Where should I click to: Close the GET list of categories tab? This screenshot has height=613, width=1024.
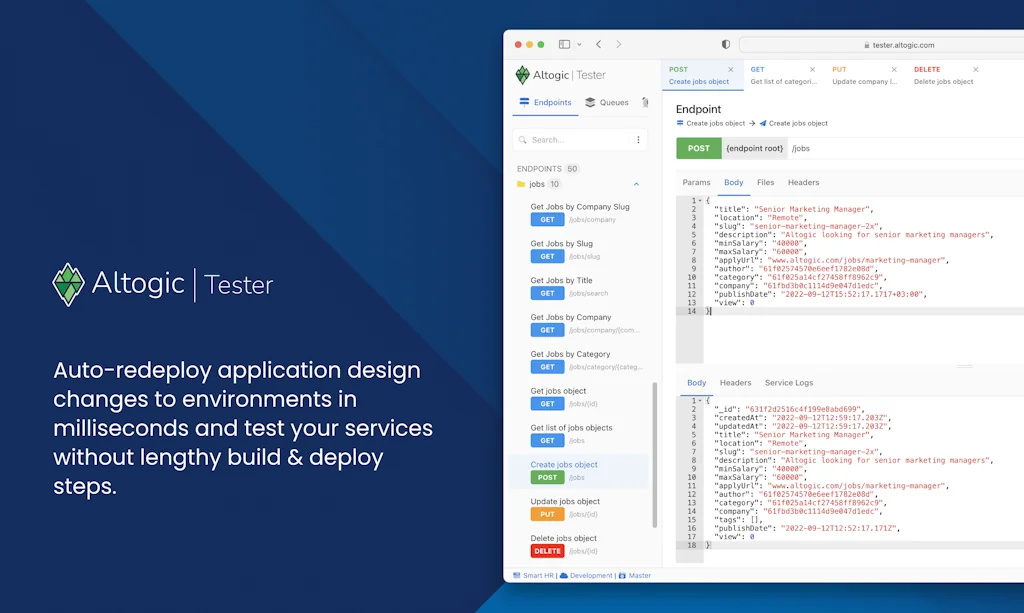coord(812,70)
